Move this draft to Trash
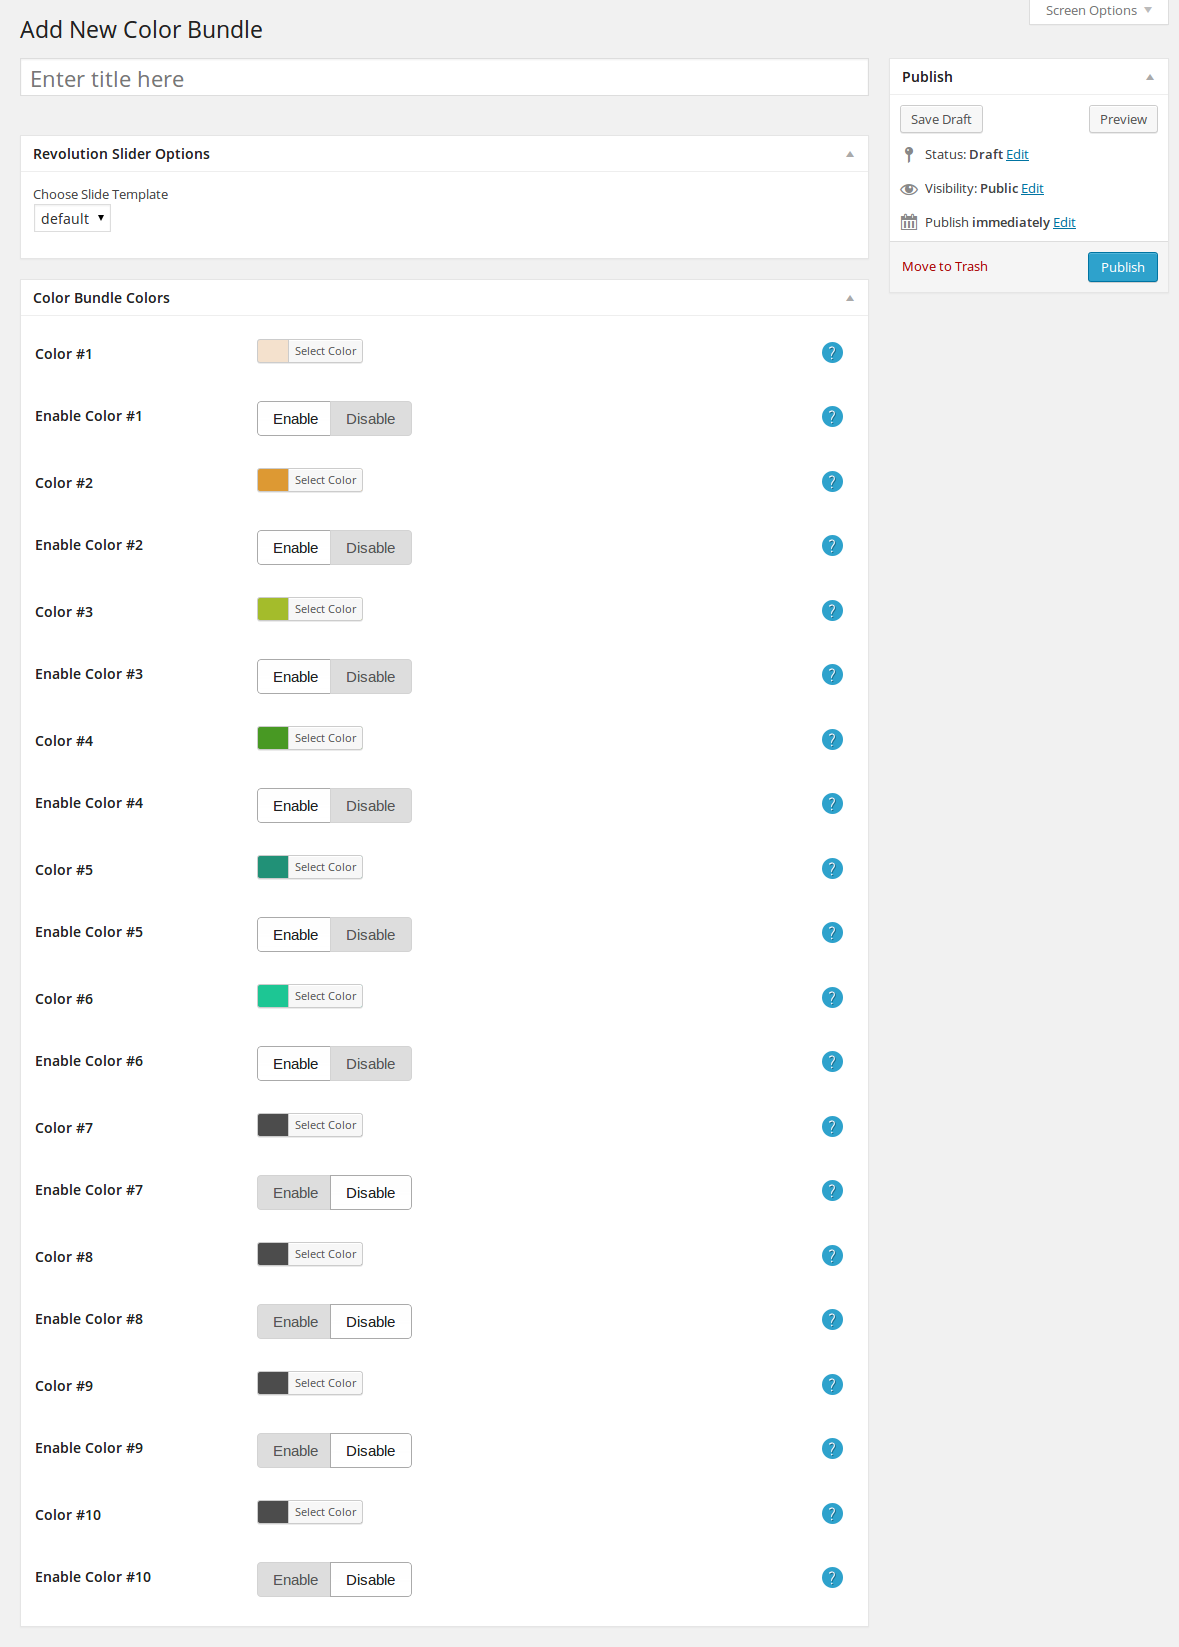This screenshot has width=1179, height=1647. click(x=945, y=267)
